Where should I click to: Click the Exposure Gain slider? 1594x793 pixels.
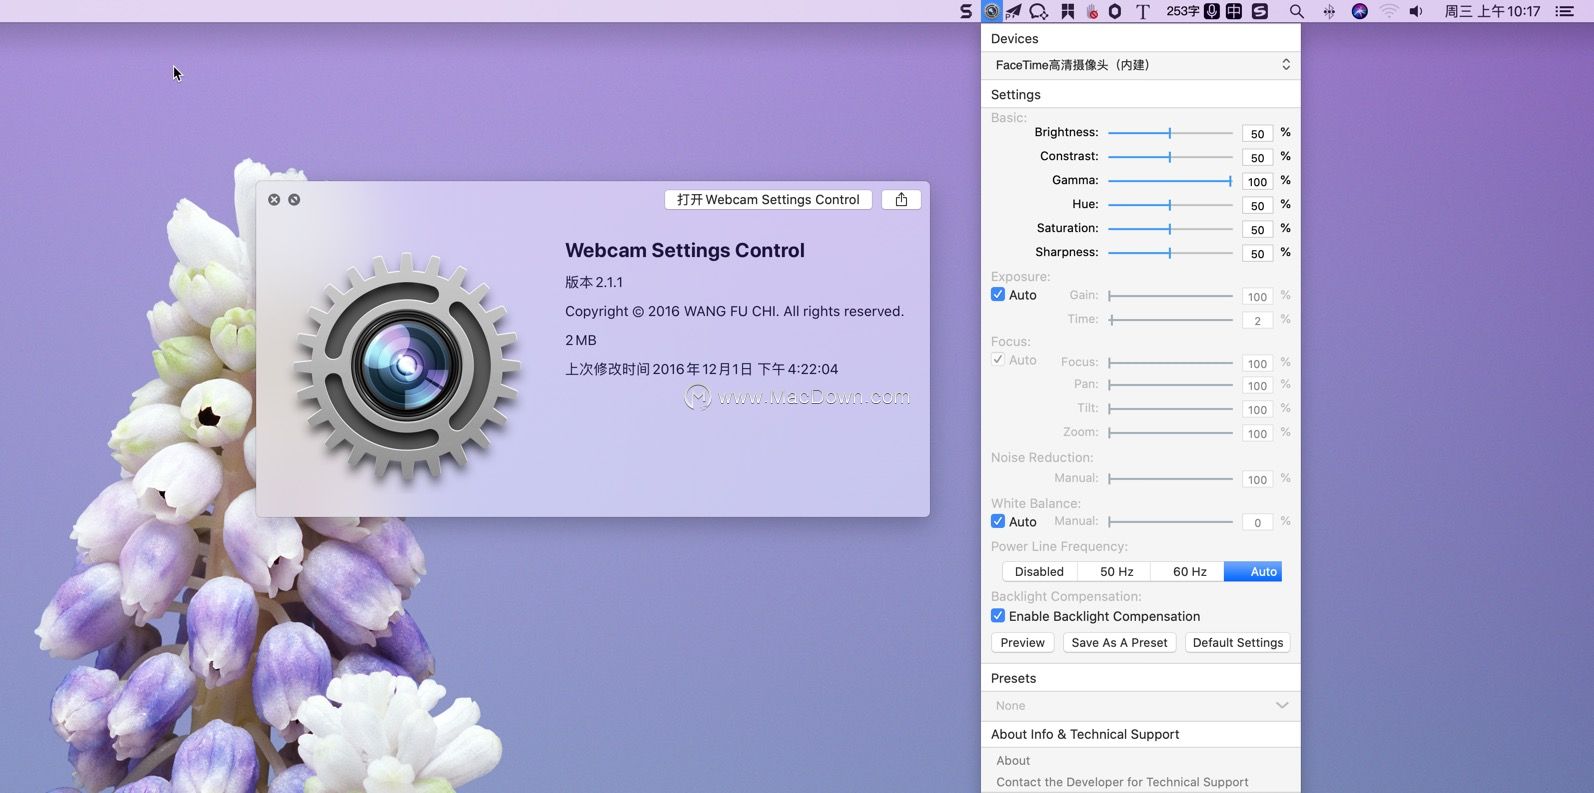pos(1170,296)
